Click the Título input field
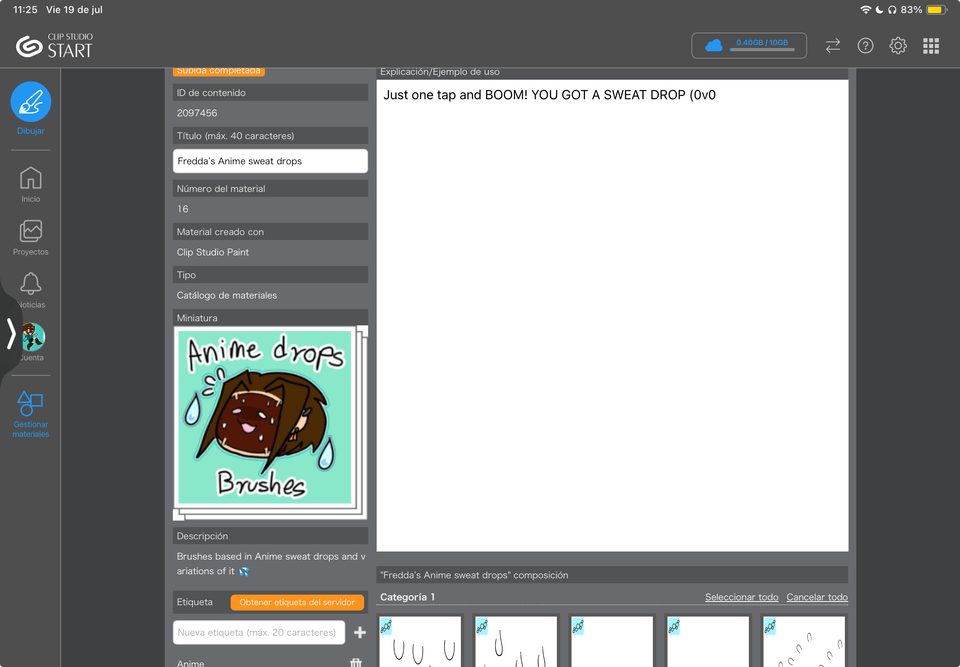 270,161
